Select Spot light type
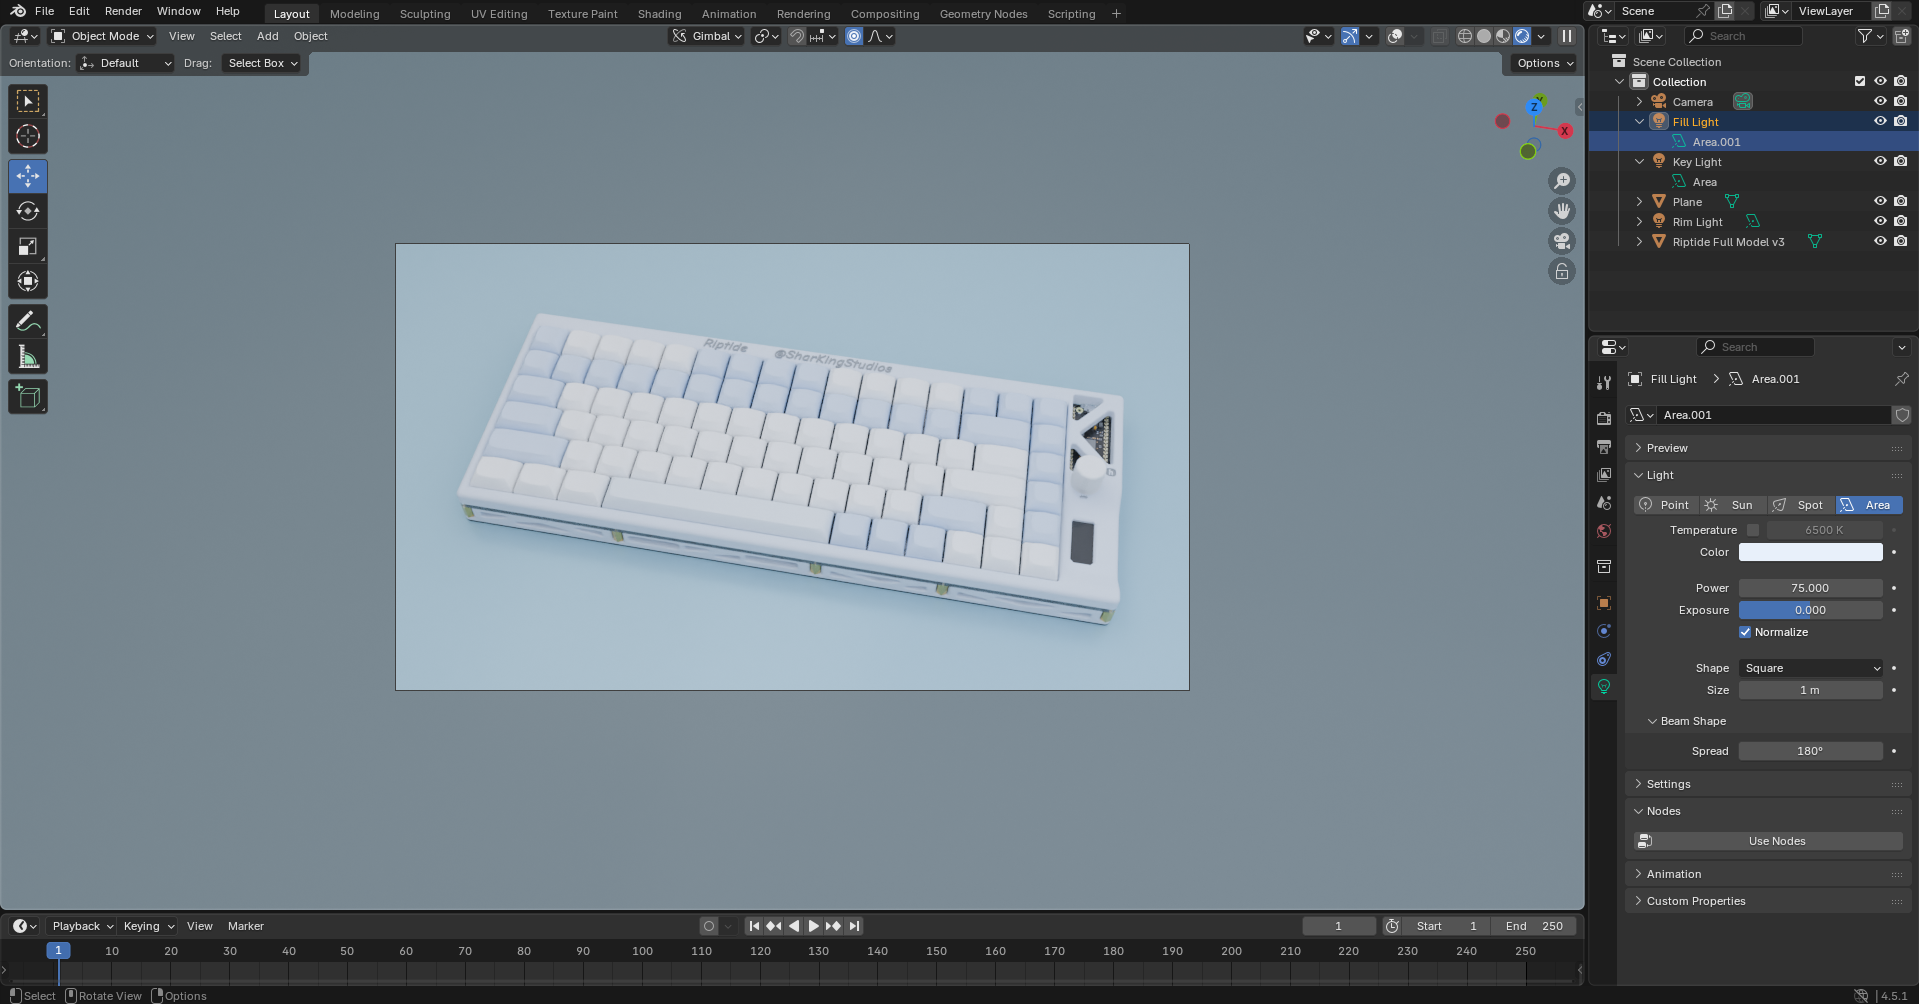Viewport: 1919px width, 1004px height. coord(1799,505)
